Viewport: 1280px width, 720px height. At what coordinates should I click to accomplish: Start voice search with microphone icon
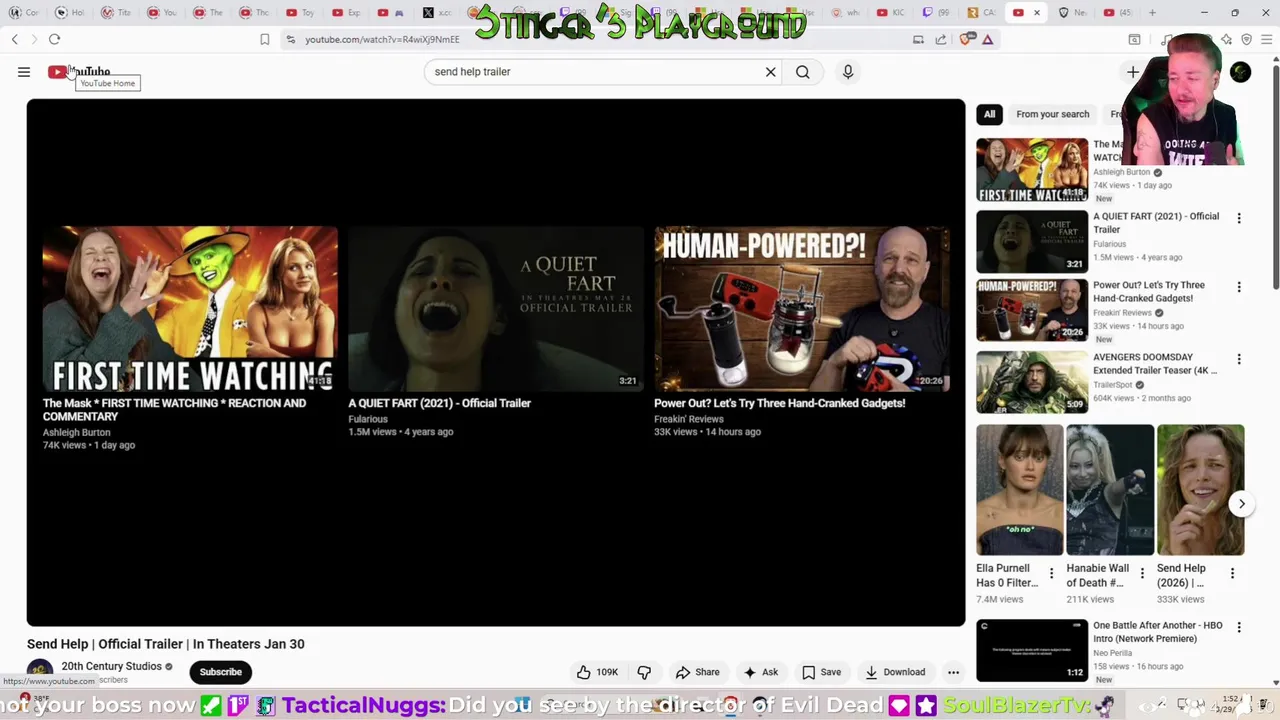coord(848,72)
